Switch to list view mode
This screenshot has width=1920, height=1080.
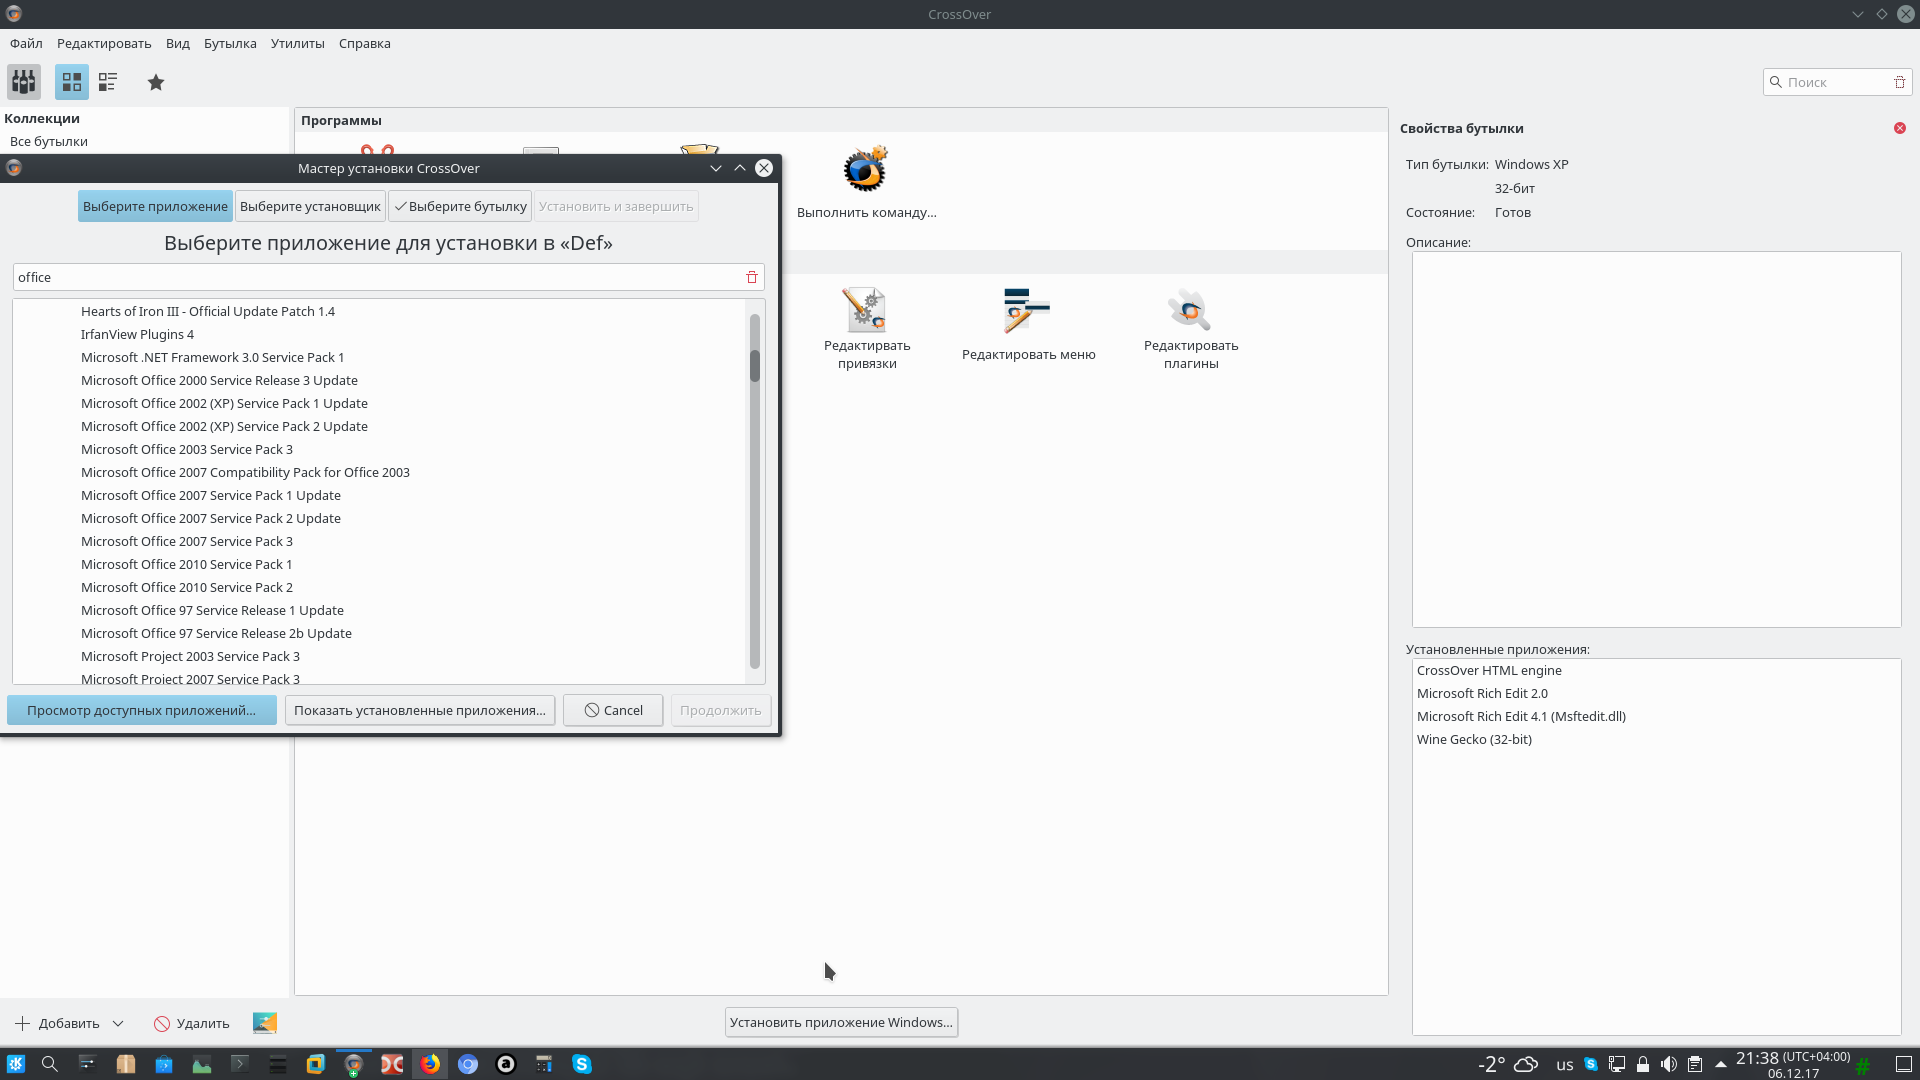point(108,82)
